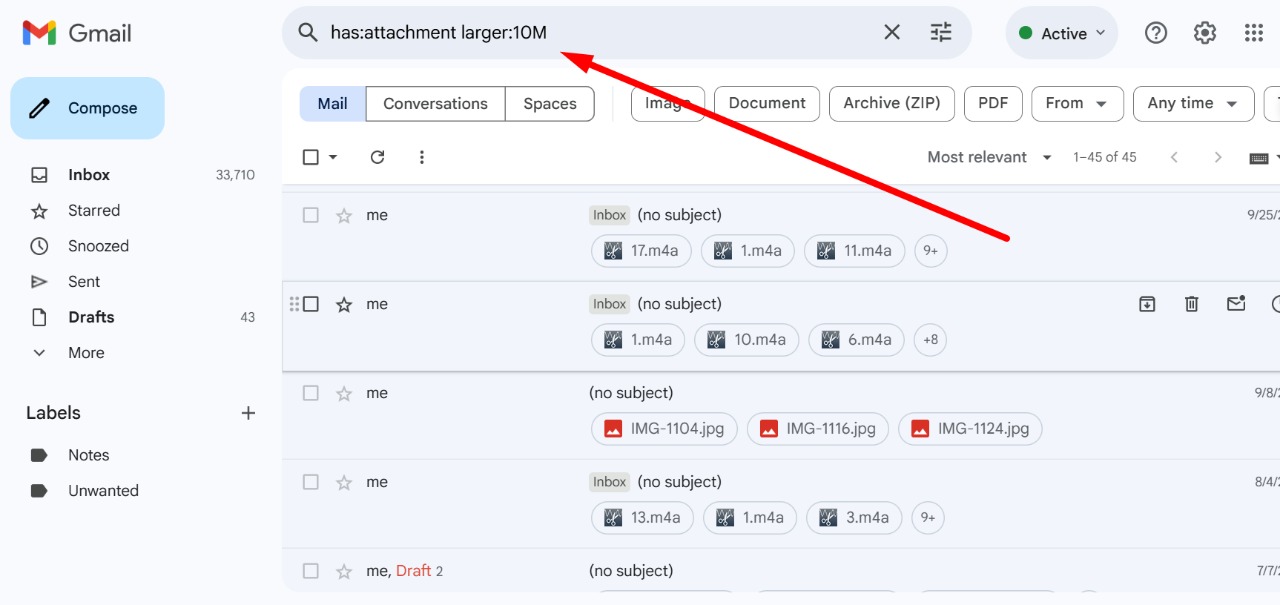
Task: Select the me, Draft email checkbox
Action: tap(311, 571)
